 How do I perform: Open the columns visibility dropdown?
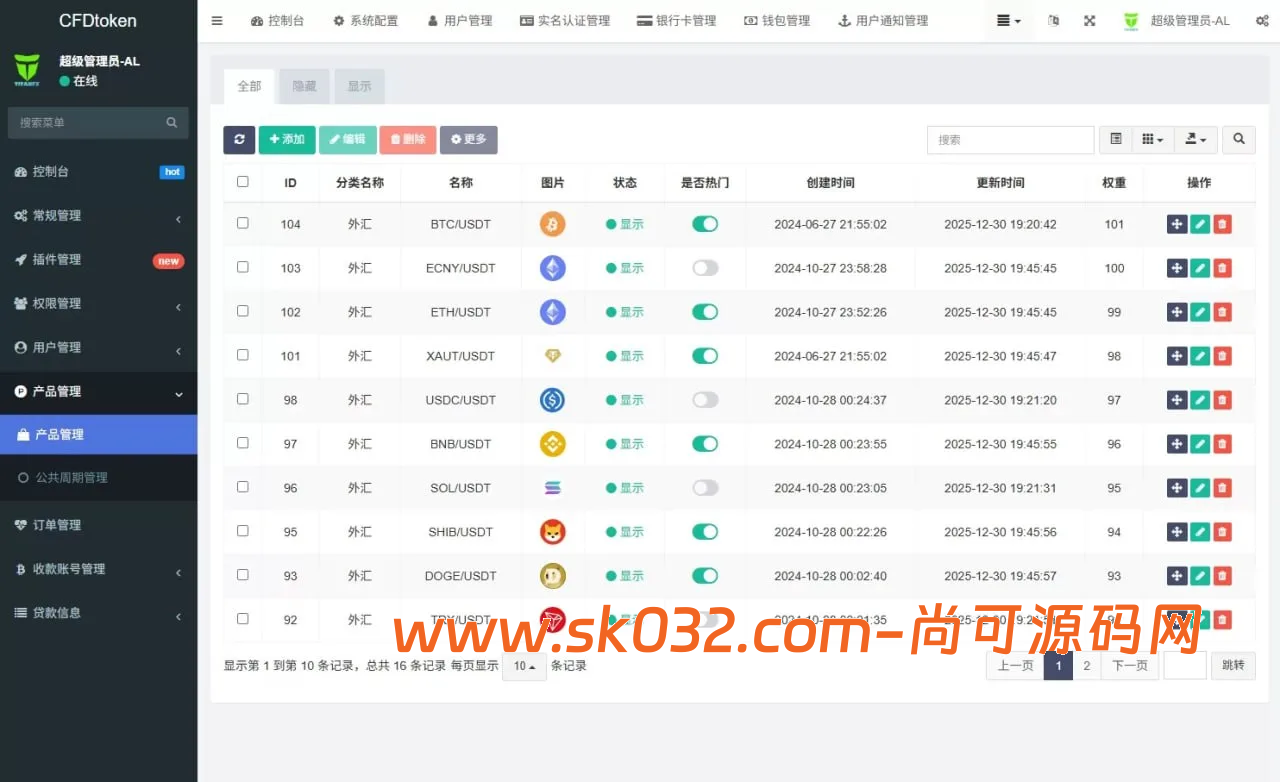pyautogui.click(x=1152, y=140)
